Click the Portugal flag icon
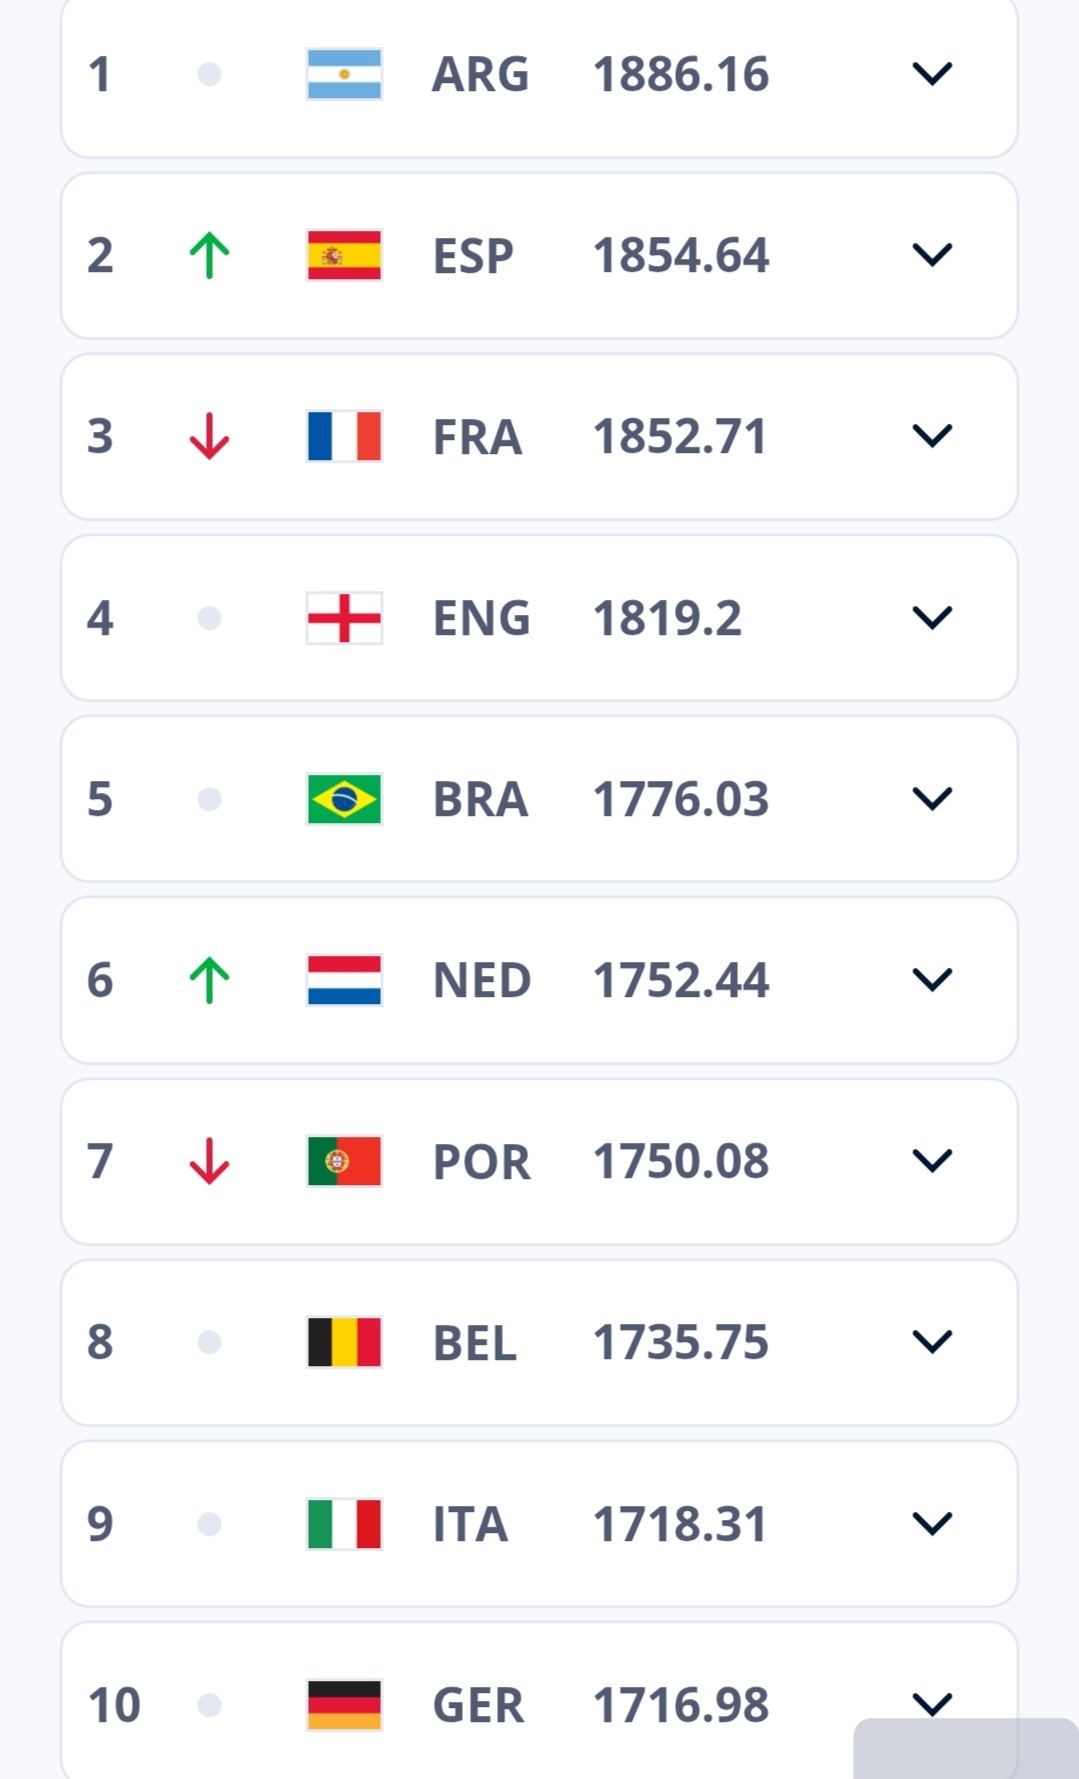This screenshot has height=1779, width=1079. tap(344, 1161)
